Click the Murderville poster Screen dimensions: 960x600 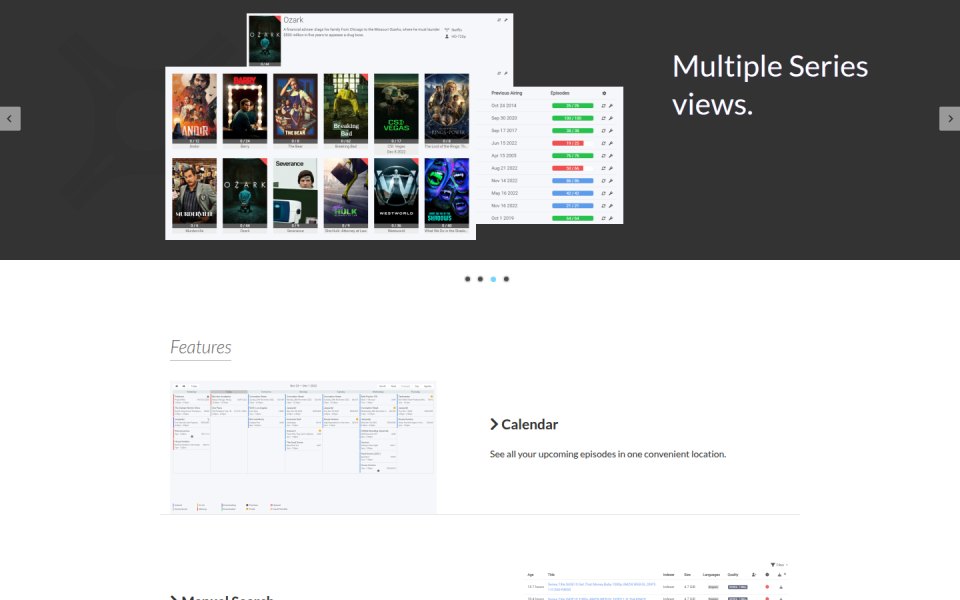coord(194,193)
